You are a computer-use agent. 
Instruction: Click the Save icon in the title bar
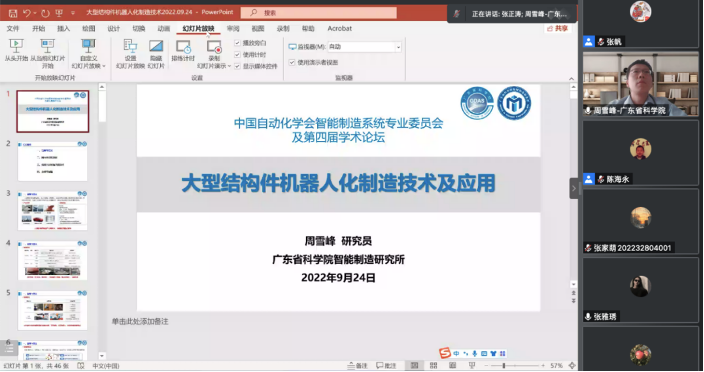pos(13,13)
